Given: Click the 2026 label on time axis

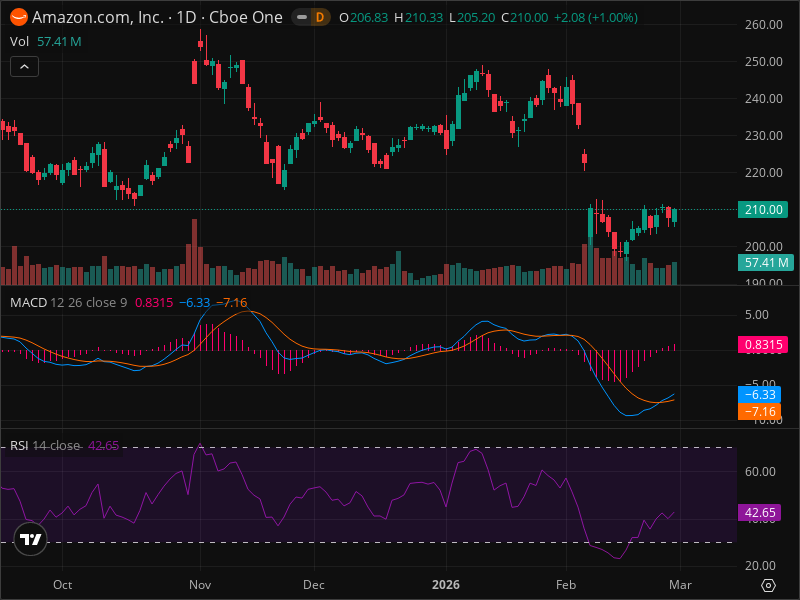Looking at the screenshot, I should [x=446, y=585].
